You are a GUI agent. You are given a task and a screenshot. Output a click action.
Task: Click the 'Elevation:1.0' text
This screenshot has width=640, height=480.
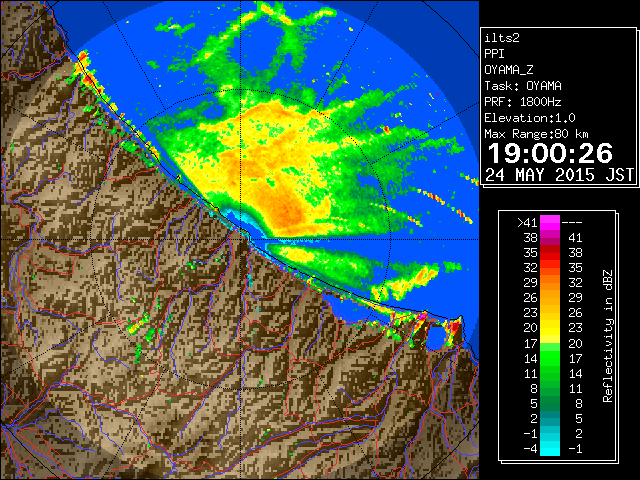tap(530, 118)
